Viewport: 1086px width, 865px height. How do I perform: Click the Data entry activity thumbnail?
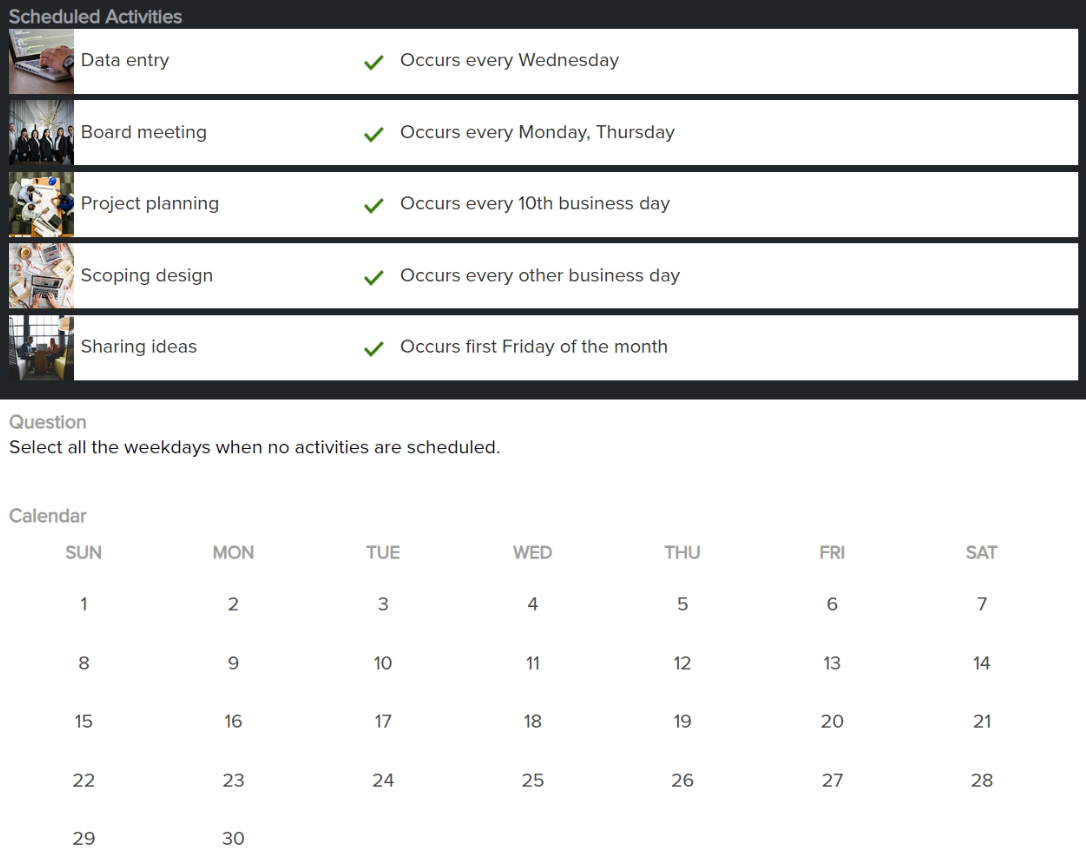40,61
